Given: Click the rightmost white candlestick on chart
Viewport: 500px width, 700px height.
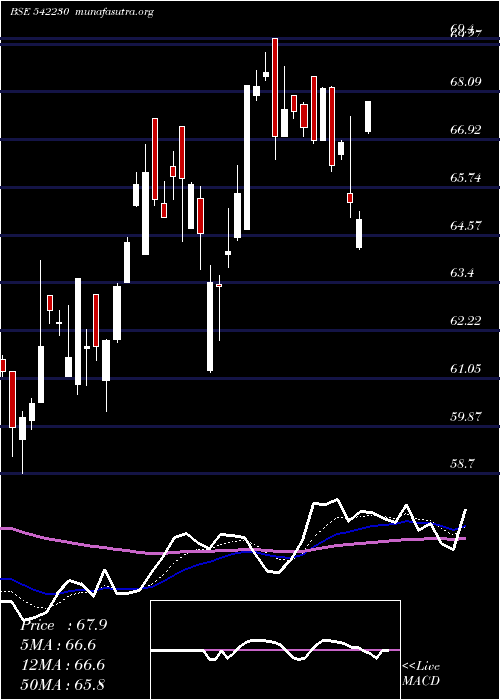Looking at the screenshot, I should coord(368,117).
